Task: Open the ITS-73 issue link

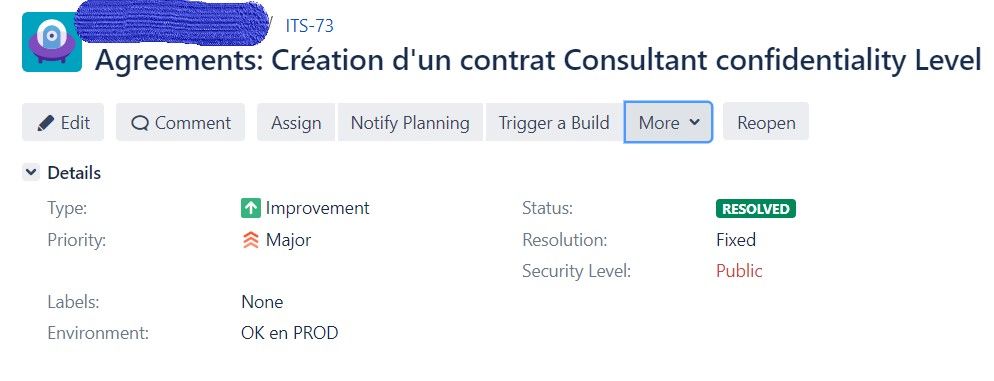Action: [309, 26]
